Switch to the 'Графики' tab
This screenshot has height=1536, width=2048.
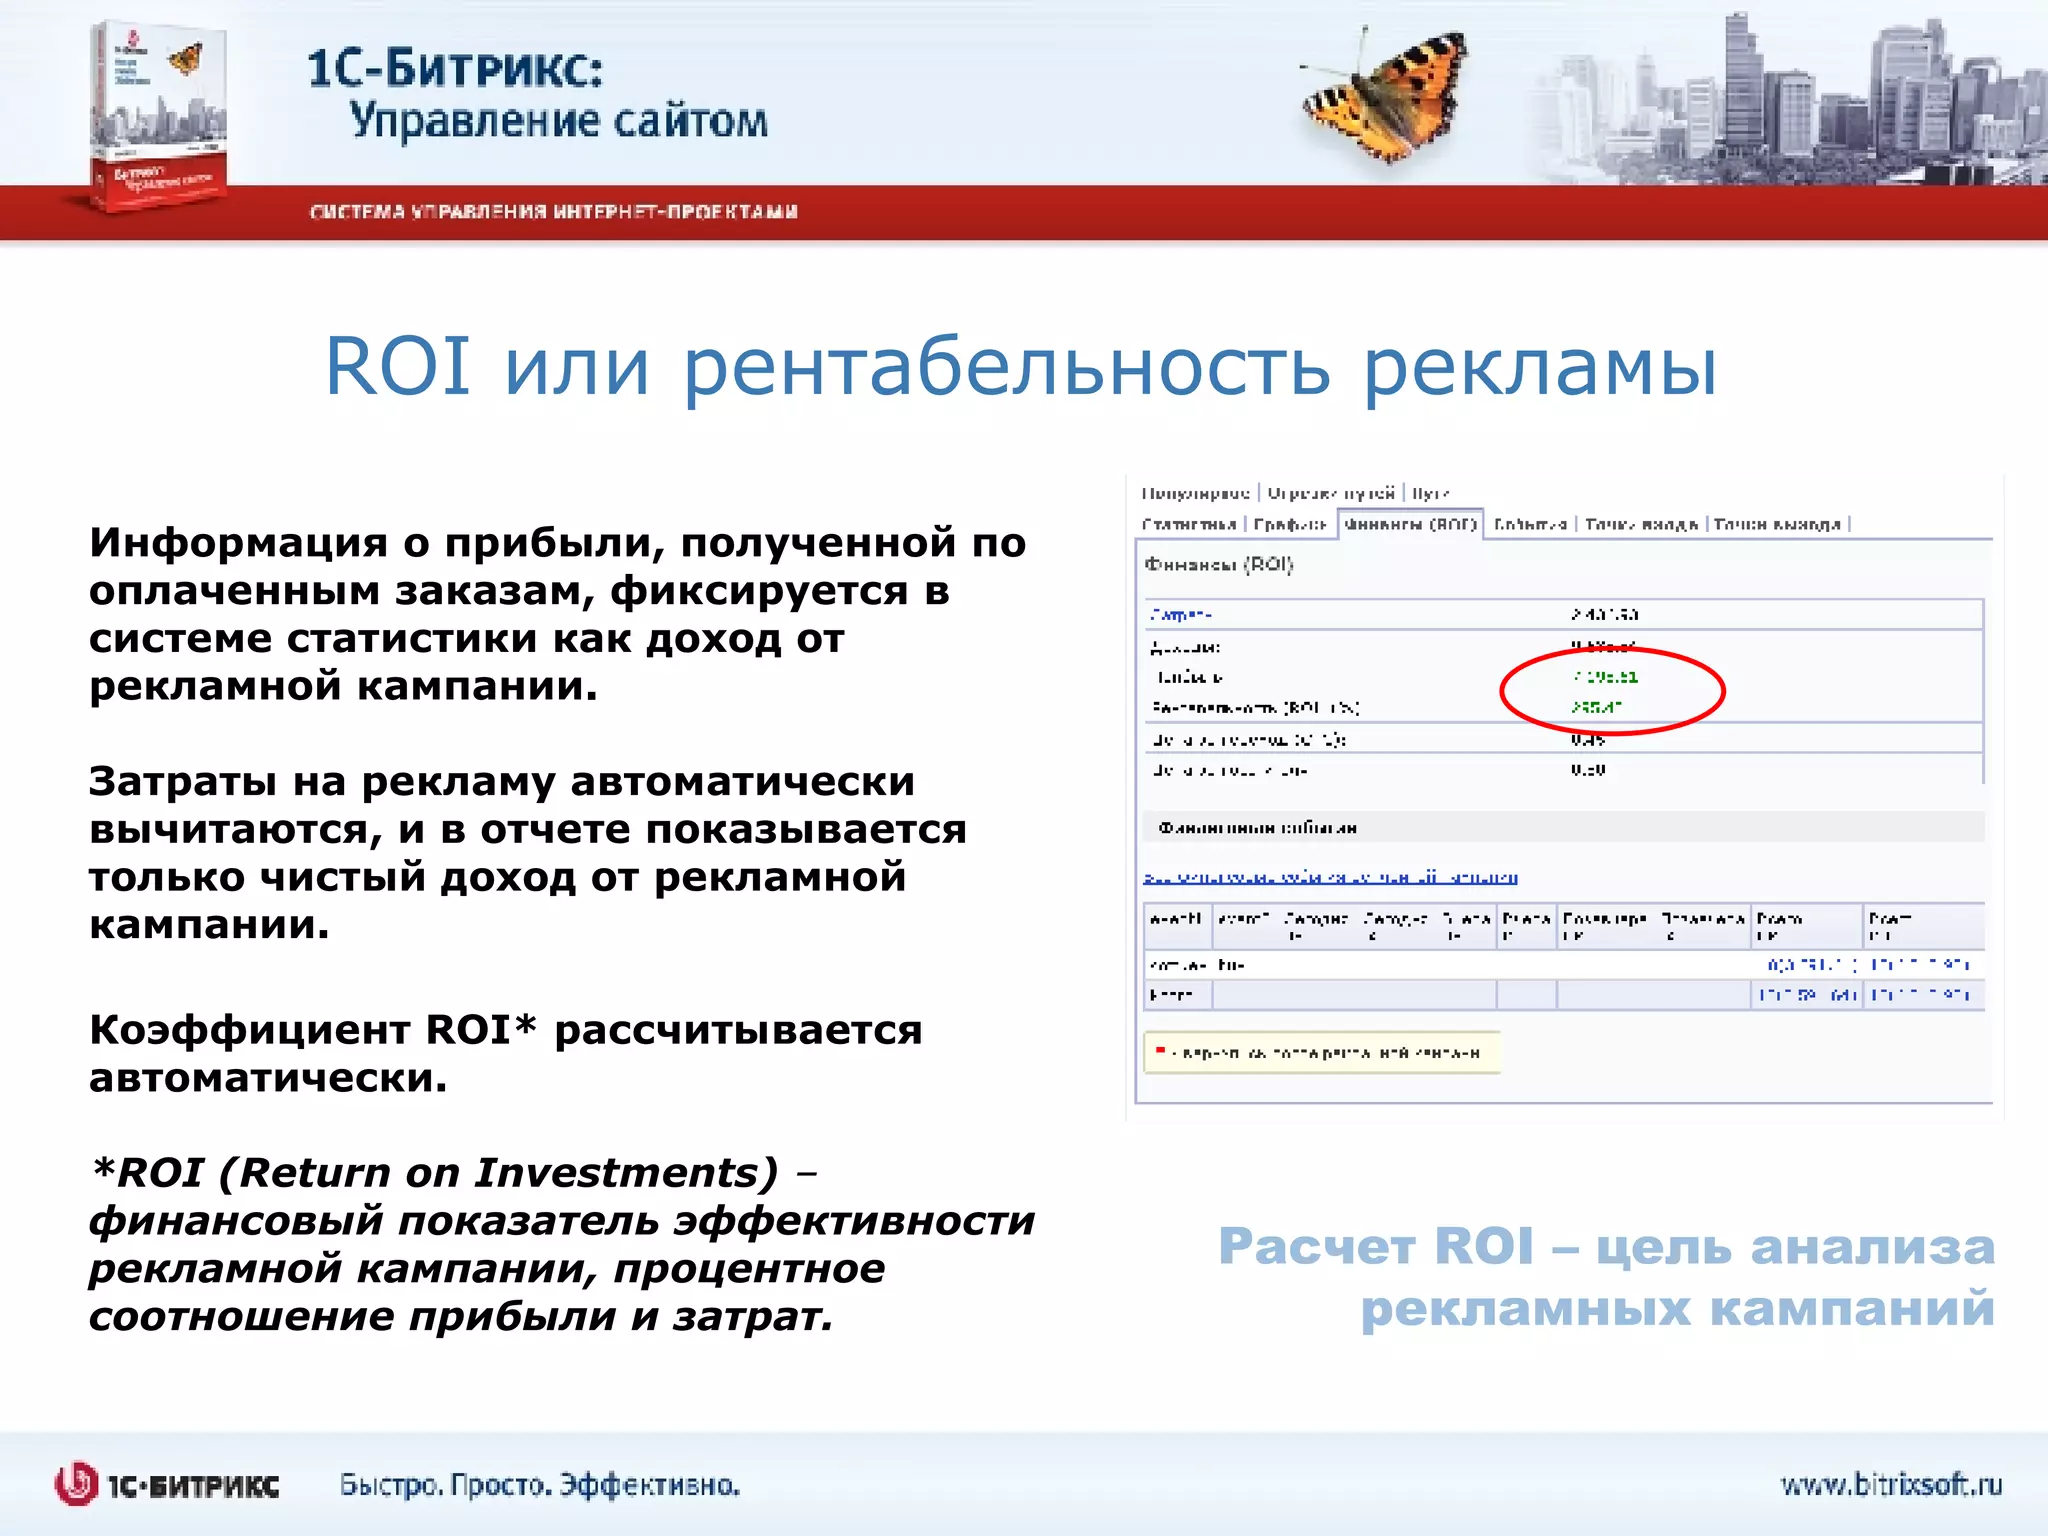click(1290, 524)
